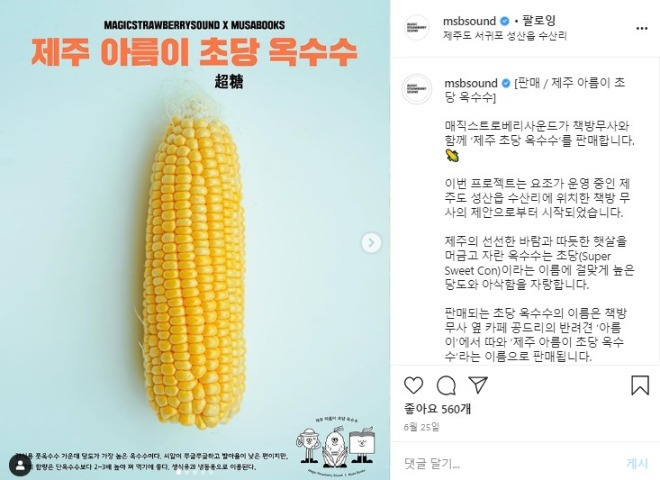Open msbsound avatar beside the caption
This screenshot has height=480, width=660.
417,89
